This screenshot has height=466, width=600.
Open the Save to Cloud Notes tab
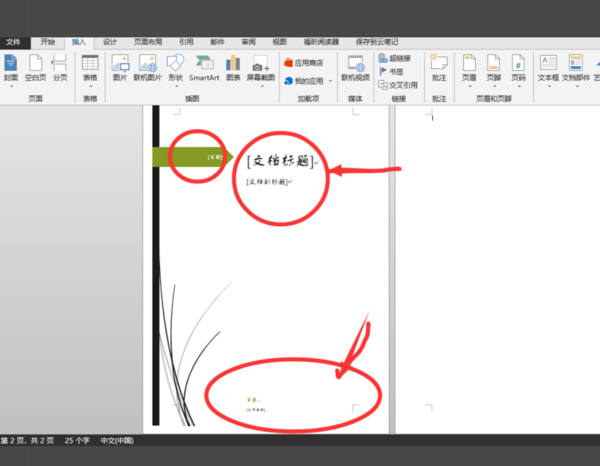coord(377,42)
